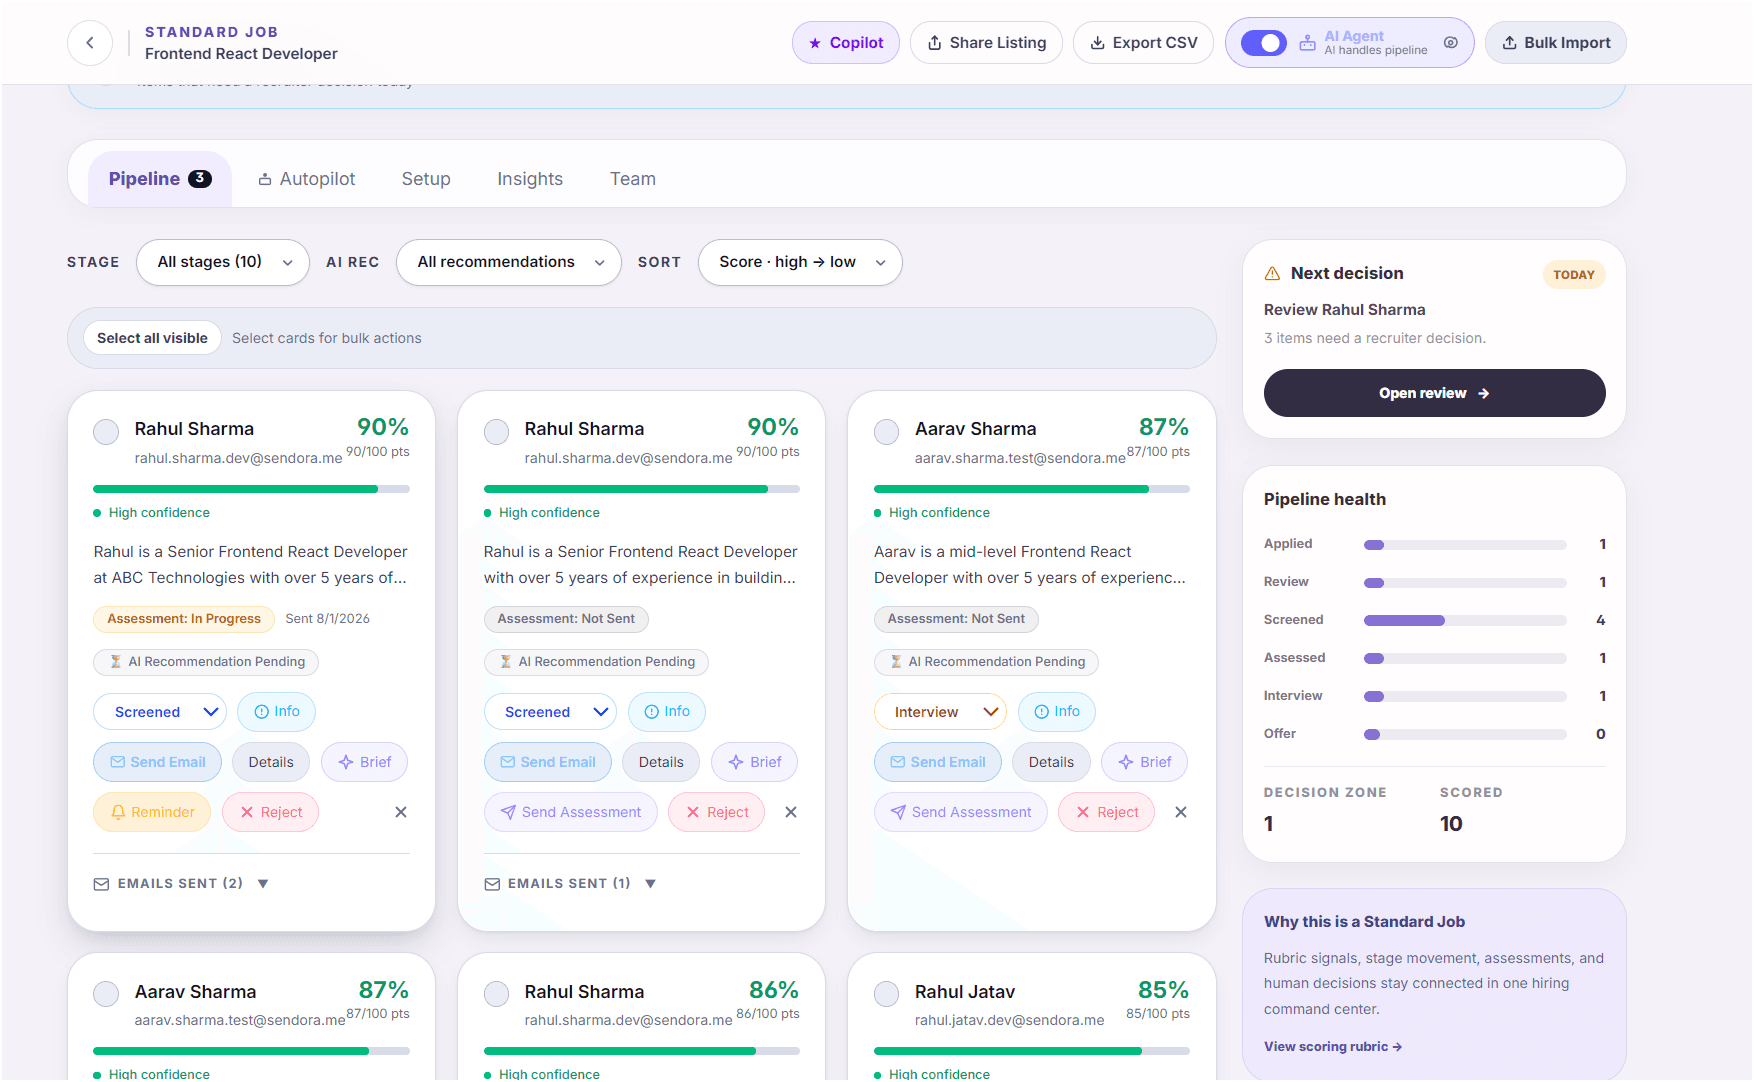The width and height of the screenshot is (1754, 1082).
Task: Click the Offer pipeline health bar
Action: click(x=1465, y=734)
